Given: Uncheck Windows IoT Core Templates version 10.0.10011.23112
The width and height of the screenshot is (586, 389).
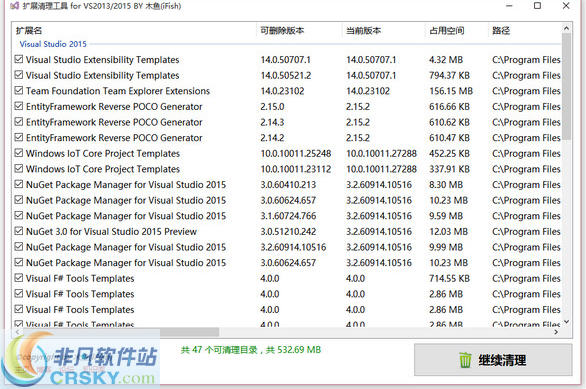Looking at the screenshot, I should point(19,169).
